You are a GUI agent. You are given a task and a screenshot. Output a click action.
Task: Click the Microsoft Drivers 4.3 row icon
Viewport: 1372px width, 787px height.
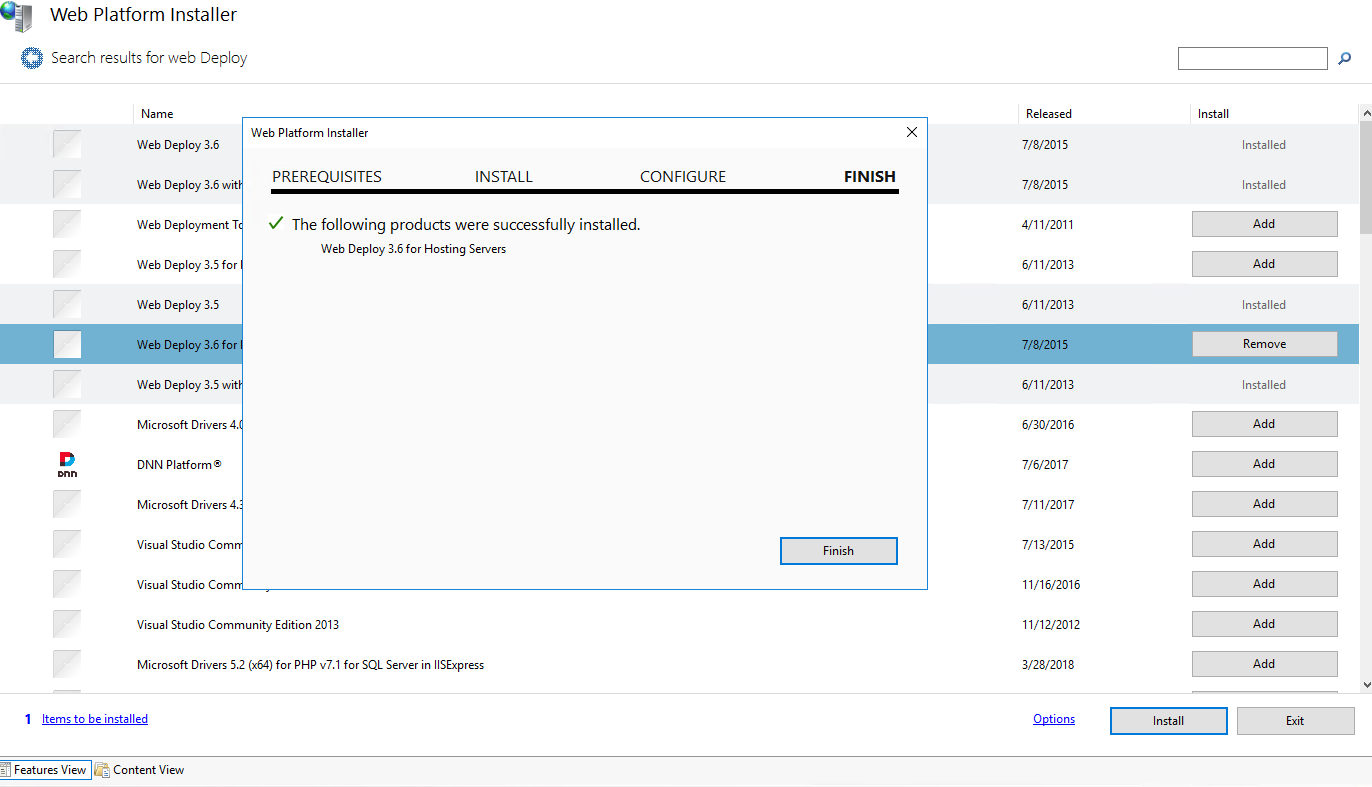click(x=67, y=504)
